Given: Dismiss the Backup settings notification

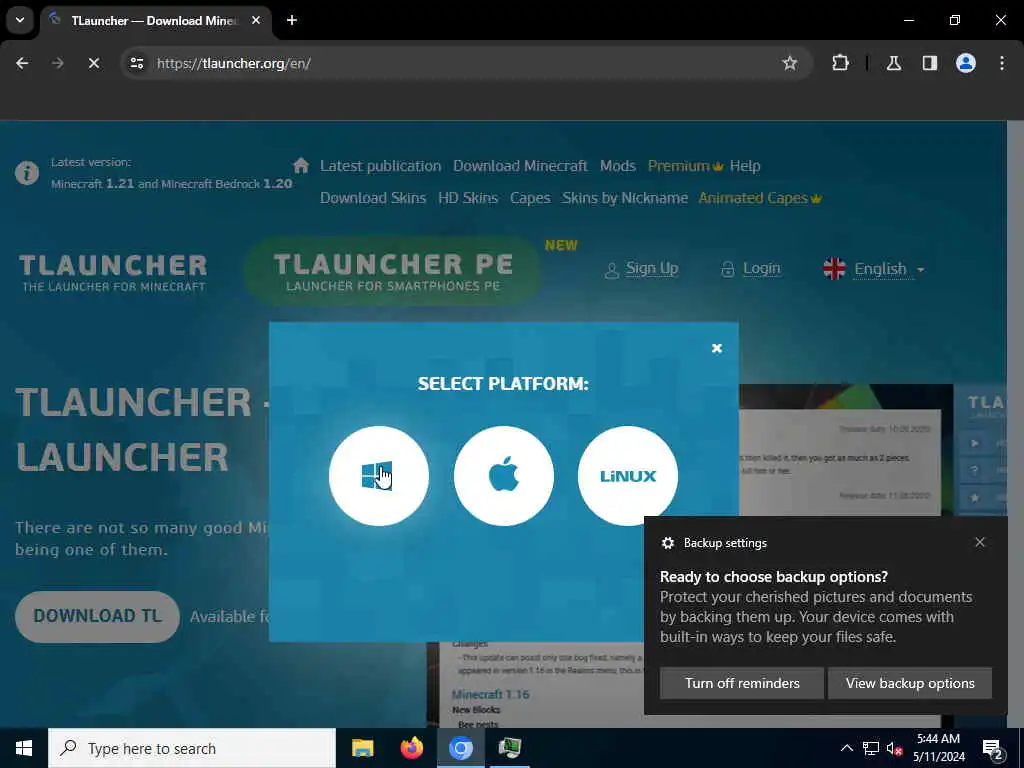Looking at the screenshot, I should 980,542.
